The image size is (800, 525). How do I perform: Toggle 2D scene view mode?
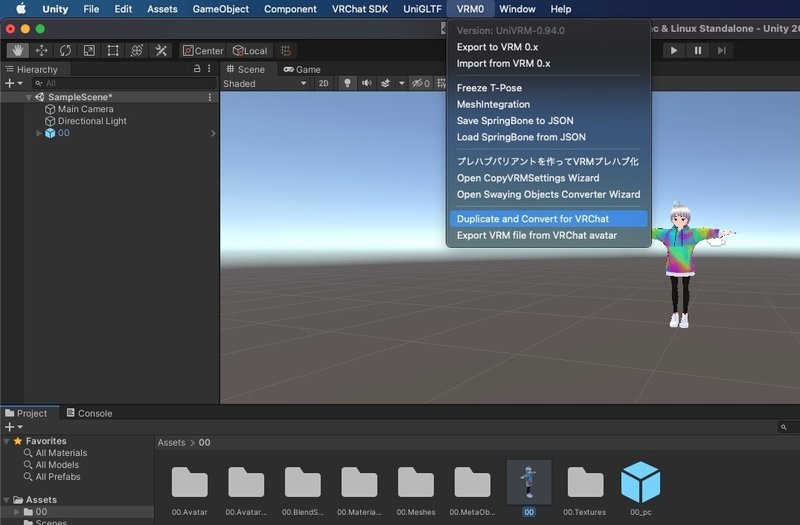pos(323,83)
